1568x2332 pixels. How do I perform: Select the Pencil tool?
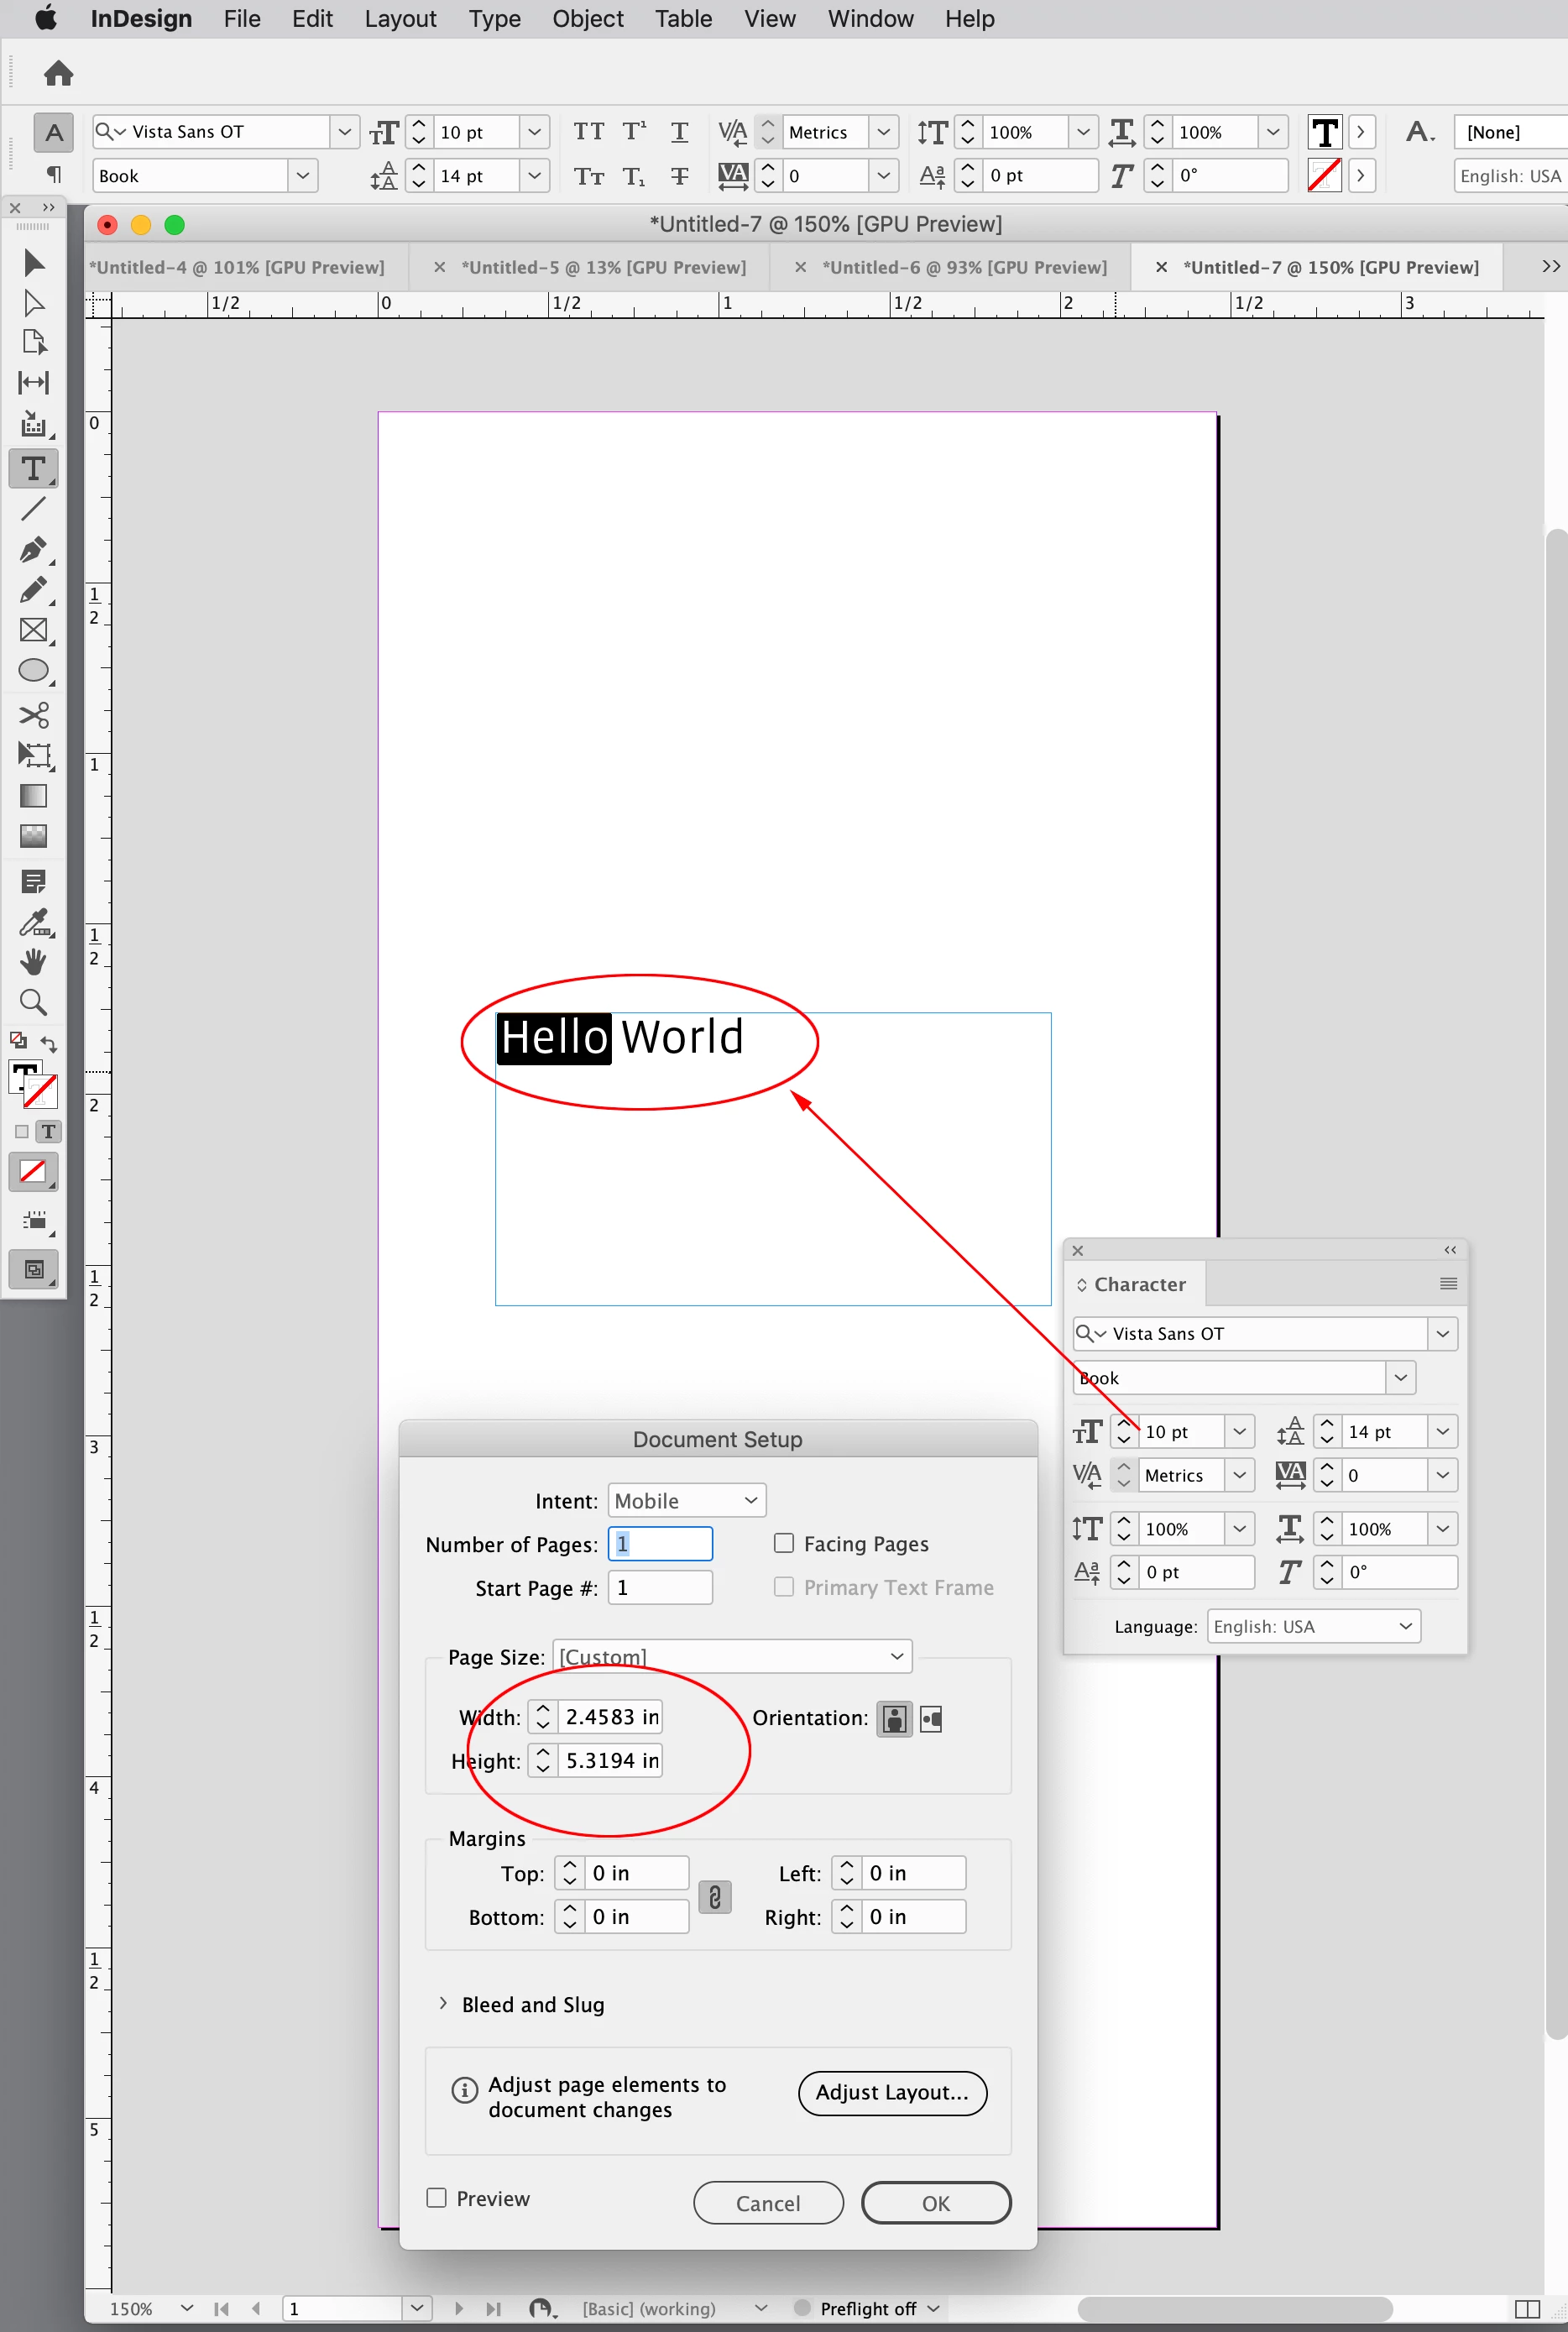[33, 590]
